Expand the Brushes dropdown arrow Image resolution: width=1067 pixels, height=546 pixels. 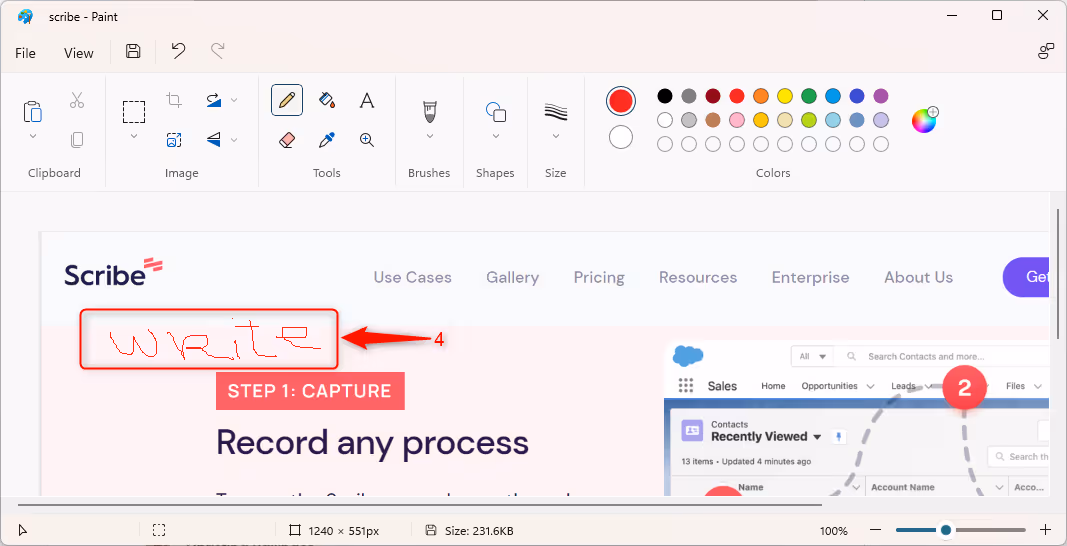(x=429, y=136)
